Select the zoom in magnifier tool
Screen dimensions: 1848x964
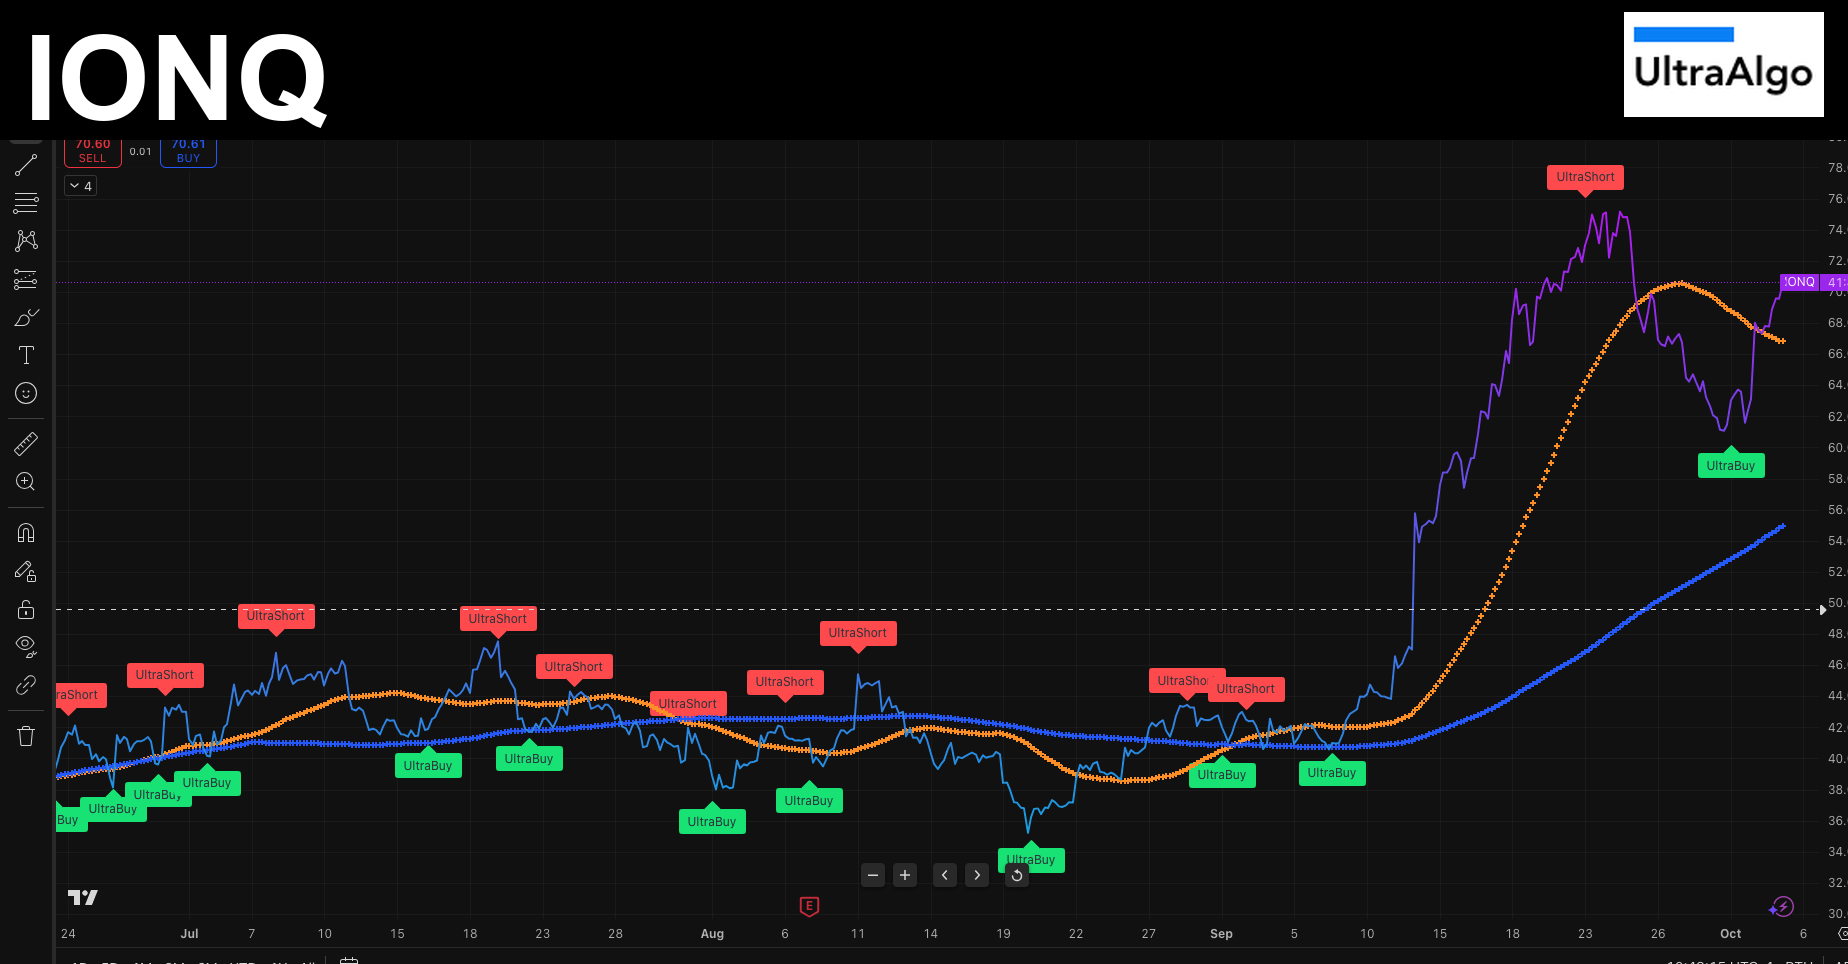pyautogui.click(x=26, y=482)
